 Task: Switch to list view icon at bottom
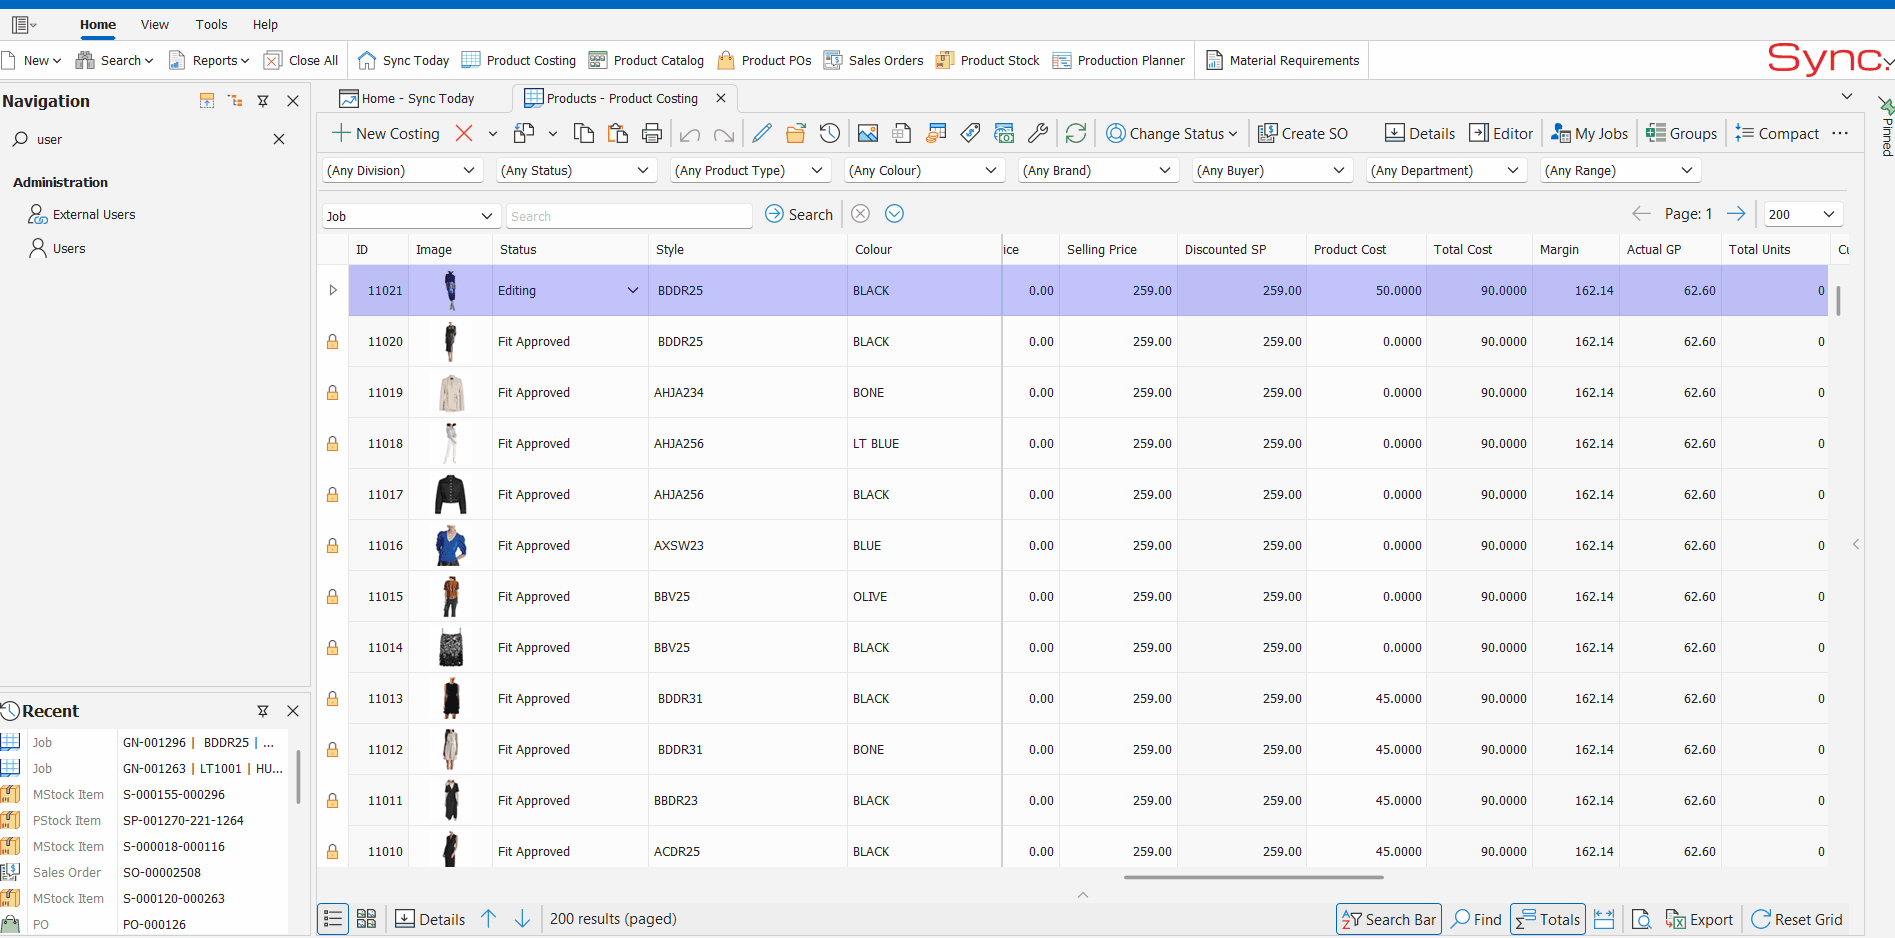click(x=333, y=919)
